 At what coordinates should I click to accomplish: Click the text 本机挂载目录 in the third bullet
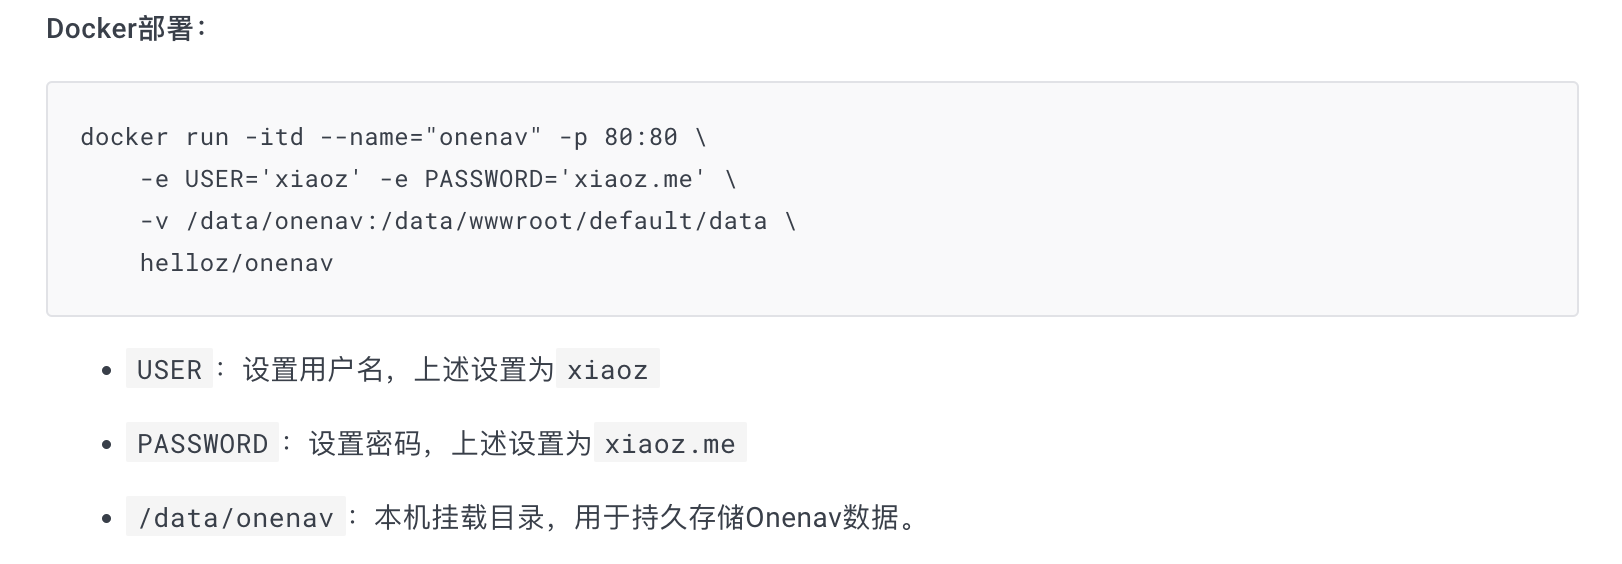[458, 518]
